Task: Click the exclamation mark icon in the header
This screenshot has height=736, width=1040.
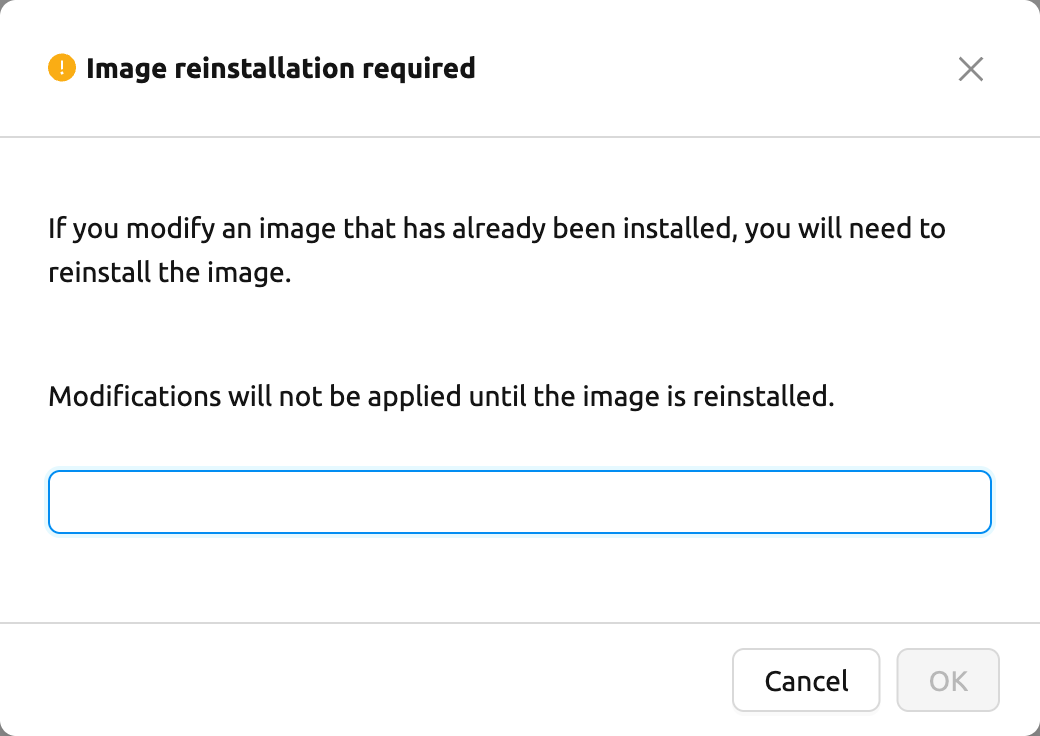Action: (x=62, y=68)
